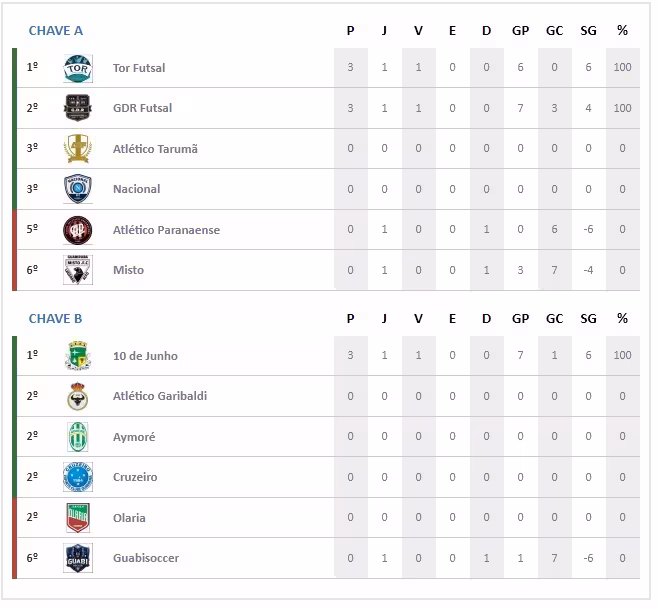Click the 10 de Junho crest
The image size is (658, 608).
[x=78, y=356]
